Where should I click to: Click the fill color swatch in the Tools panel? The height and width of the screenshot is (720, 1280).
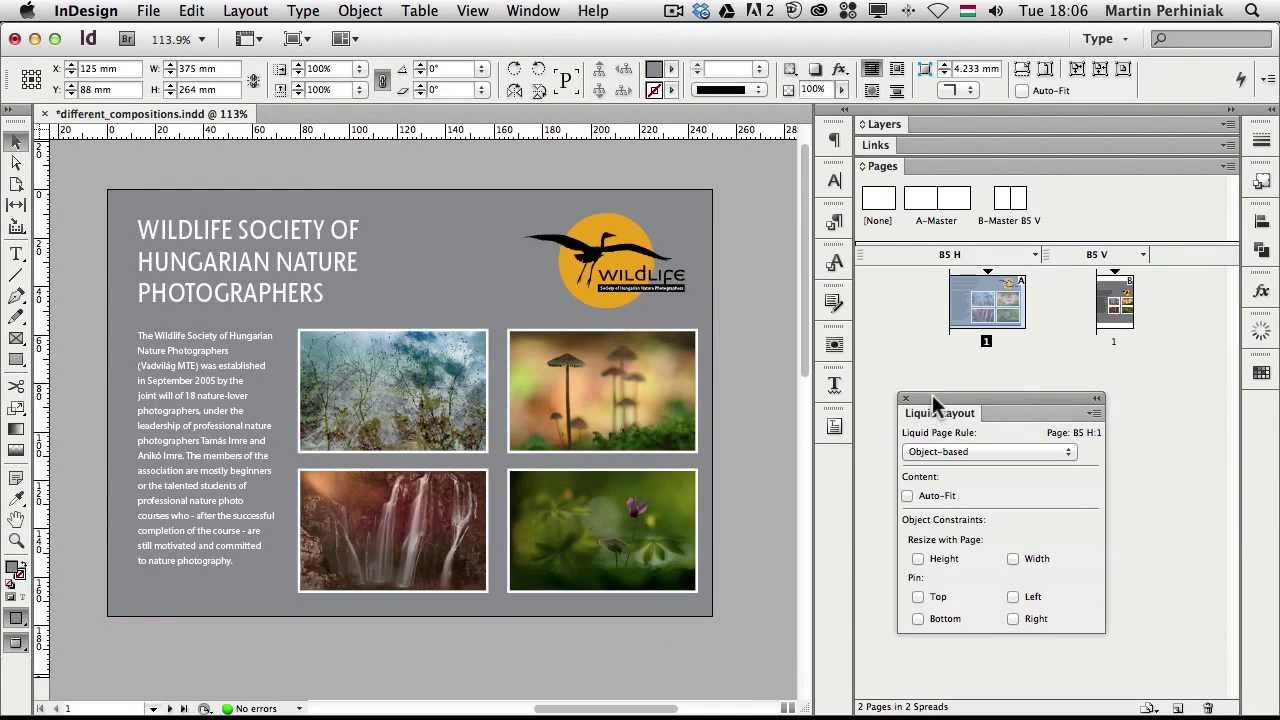click(x=12, y=568)
